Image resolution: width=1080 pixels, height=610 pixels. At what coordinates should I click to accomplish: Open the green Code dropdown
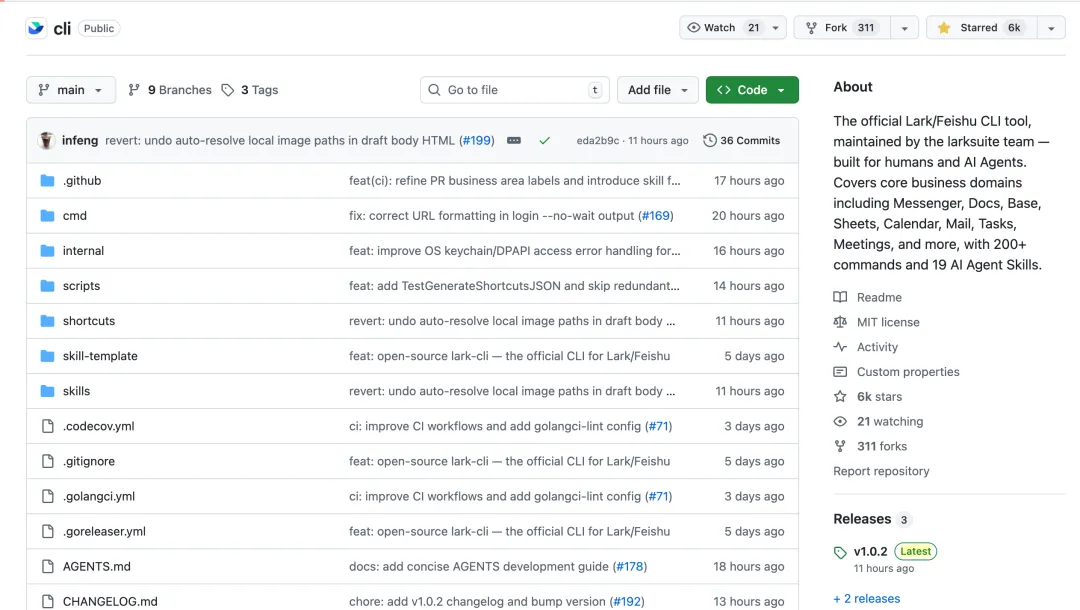(x=752, y=90)
